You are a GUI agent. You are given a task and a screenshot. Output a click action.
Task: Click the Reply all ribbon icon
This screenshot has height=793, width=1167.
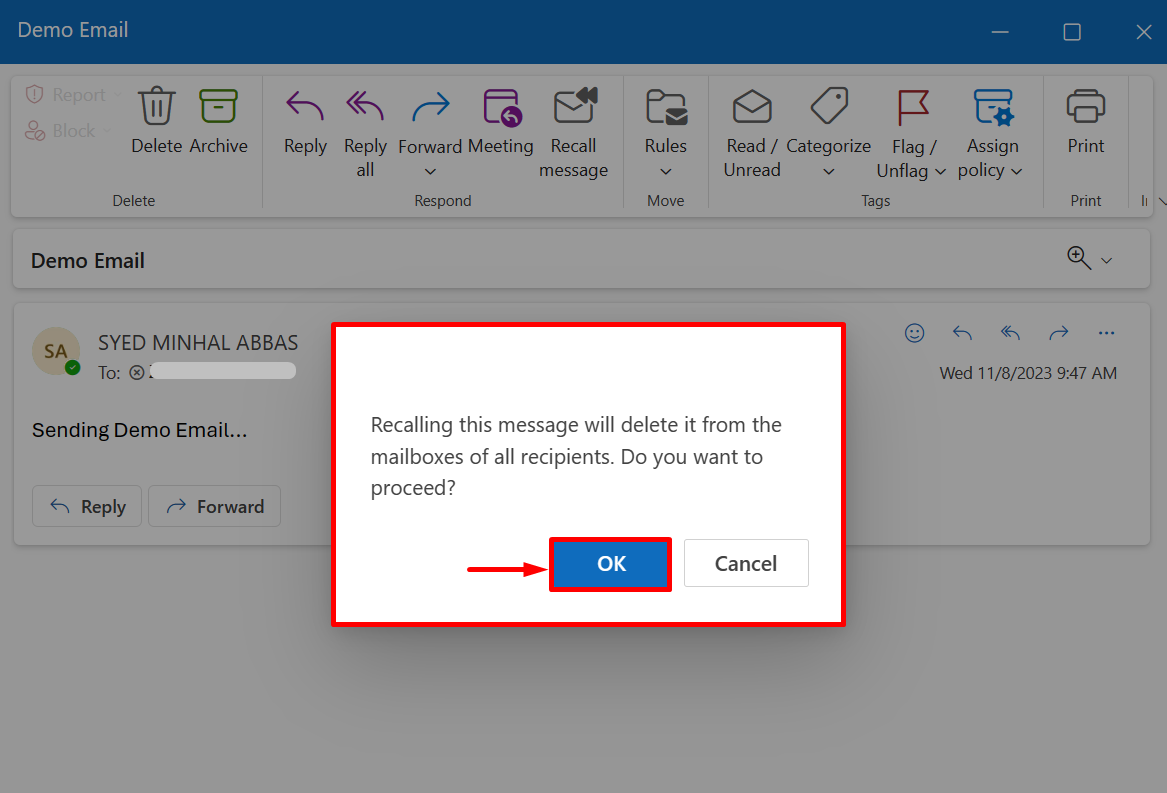coord(365,106)
